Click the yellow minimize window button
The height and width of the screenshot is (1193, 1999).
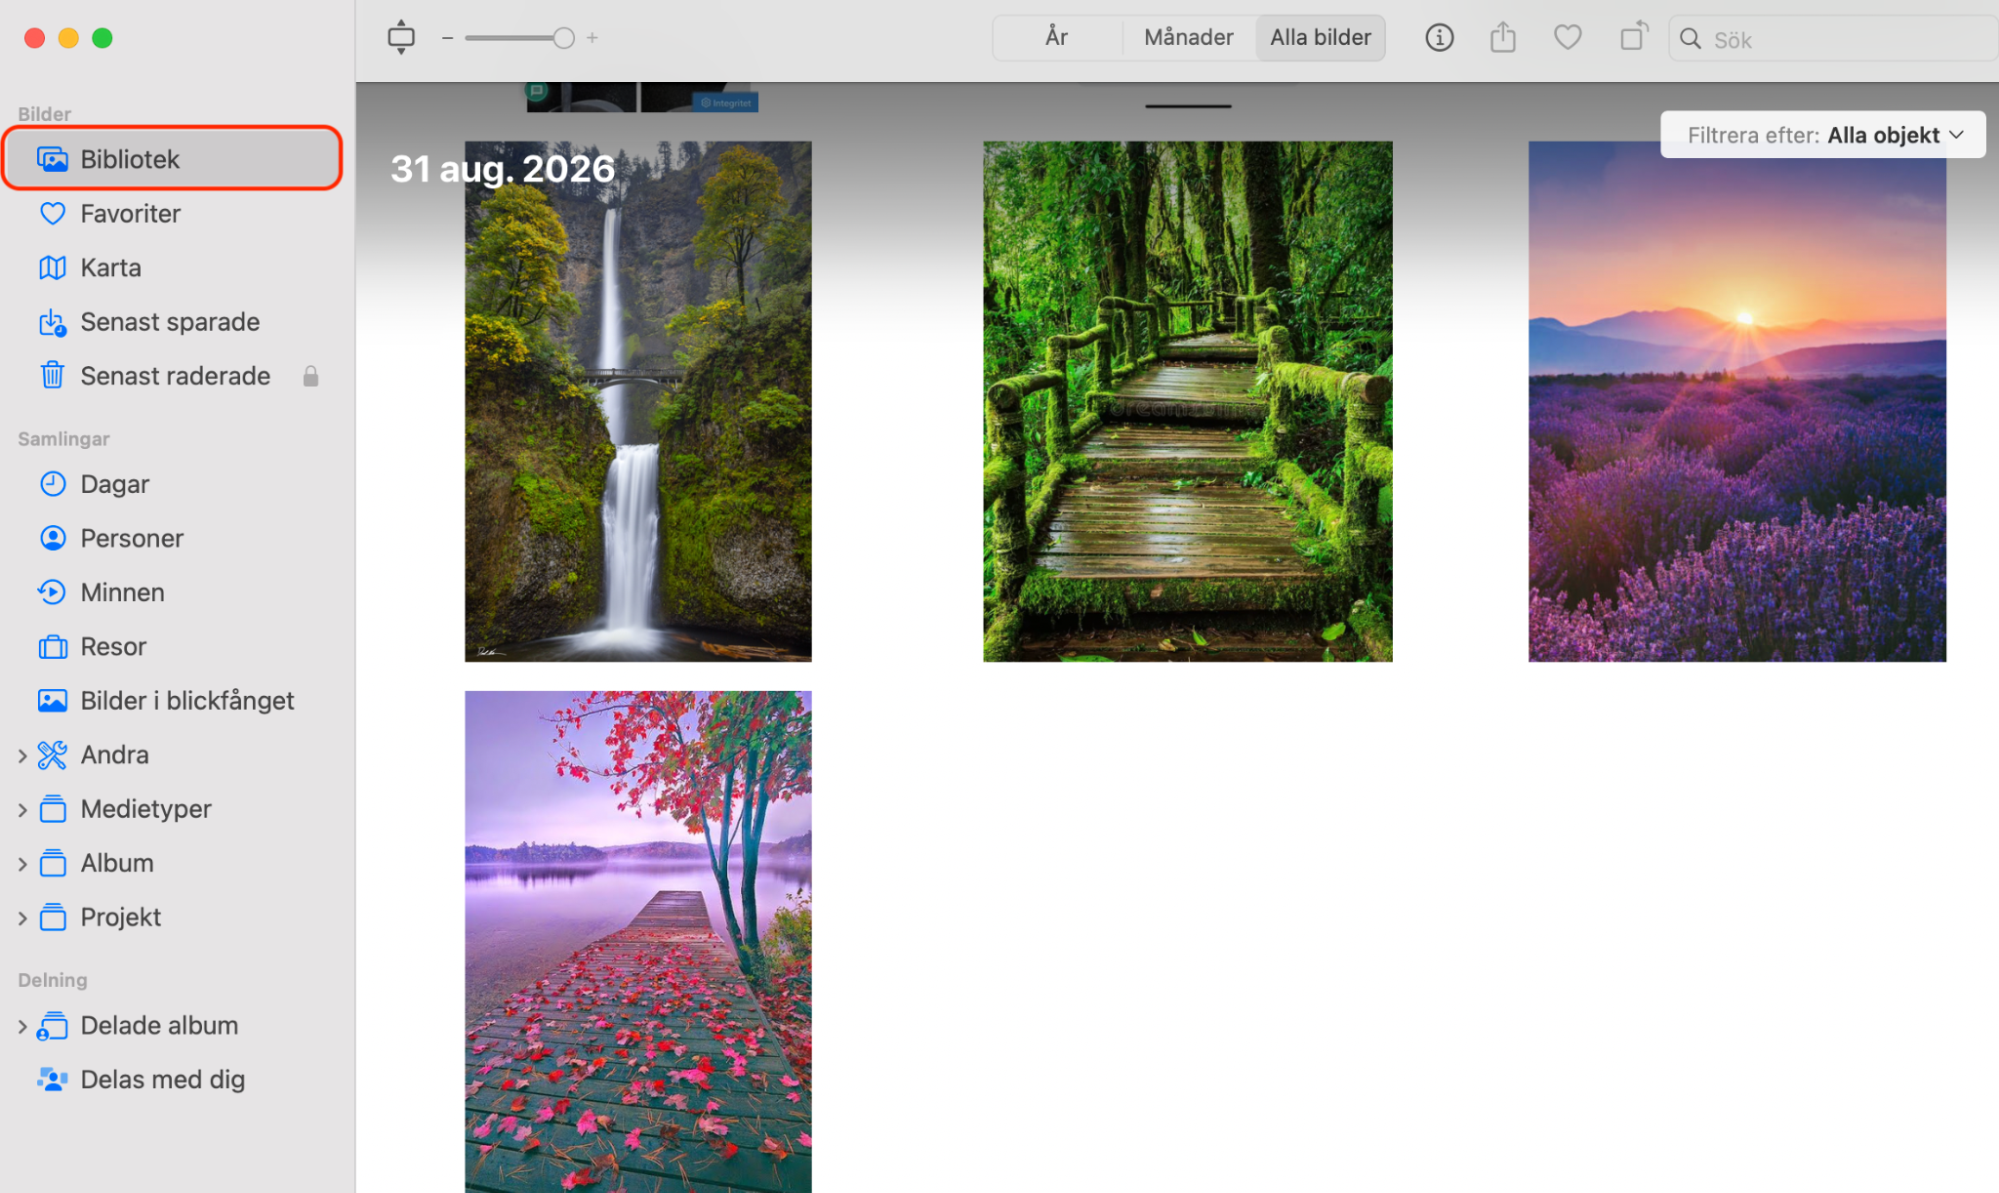point(68,38)
